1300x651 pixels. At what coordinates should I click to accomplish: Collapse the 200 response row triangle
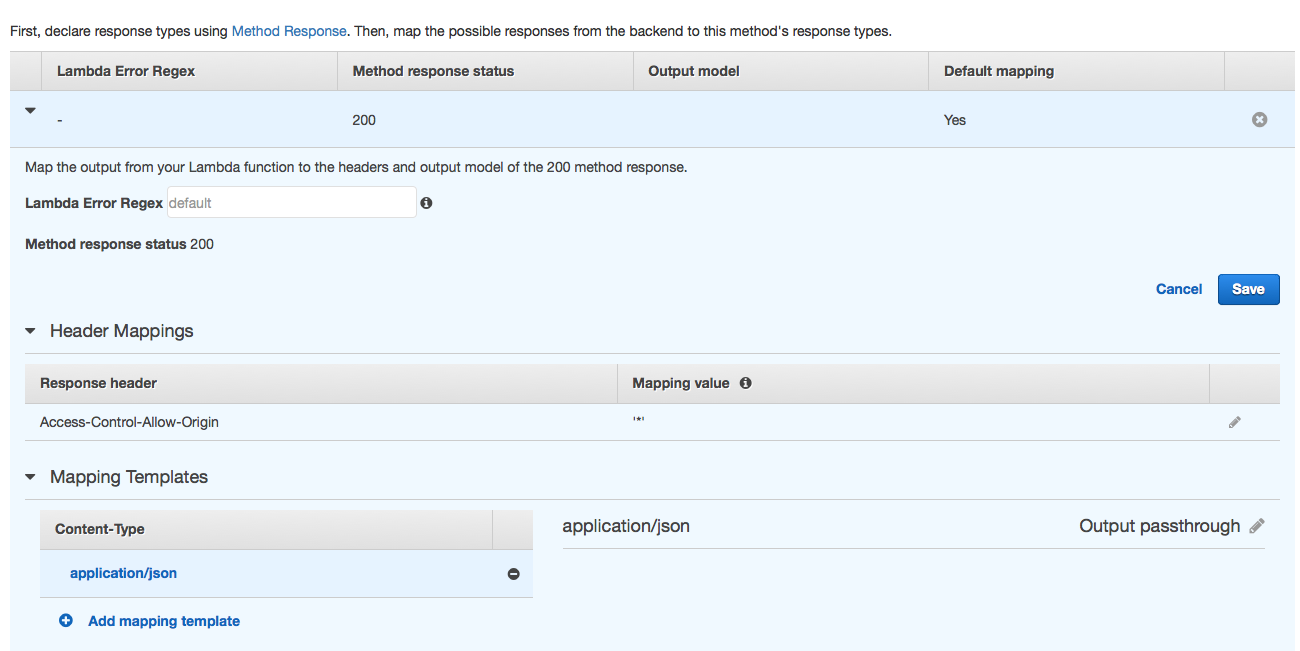(30, 111)
